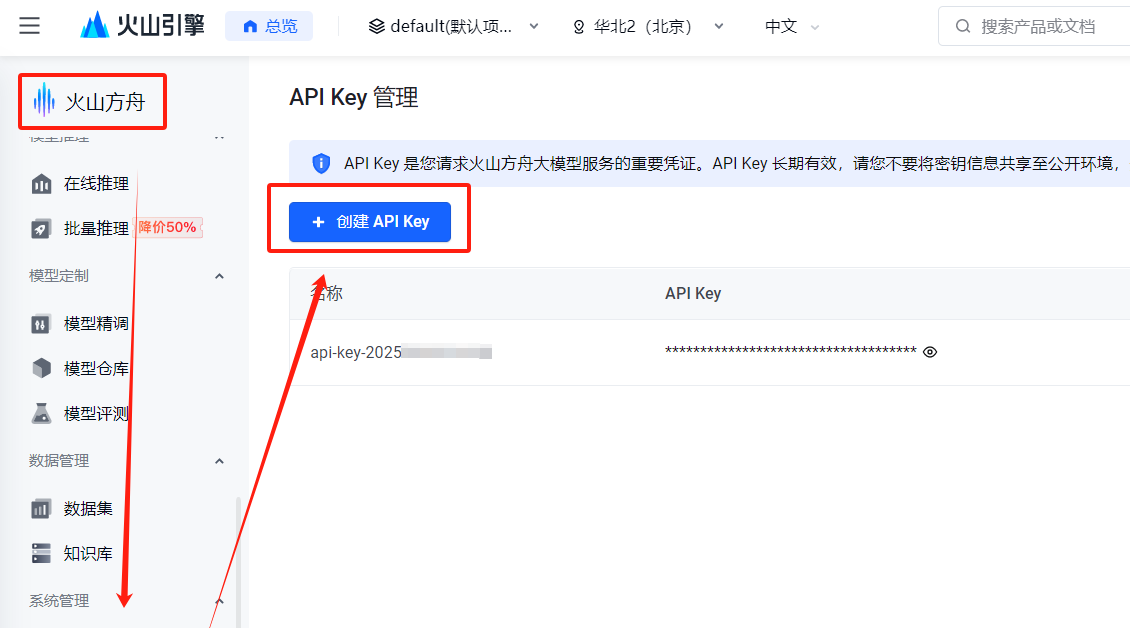Click the layers icon beside default project
This screenshot has height=628, width=1130.
coord(376,27)
